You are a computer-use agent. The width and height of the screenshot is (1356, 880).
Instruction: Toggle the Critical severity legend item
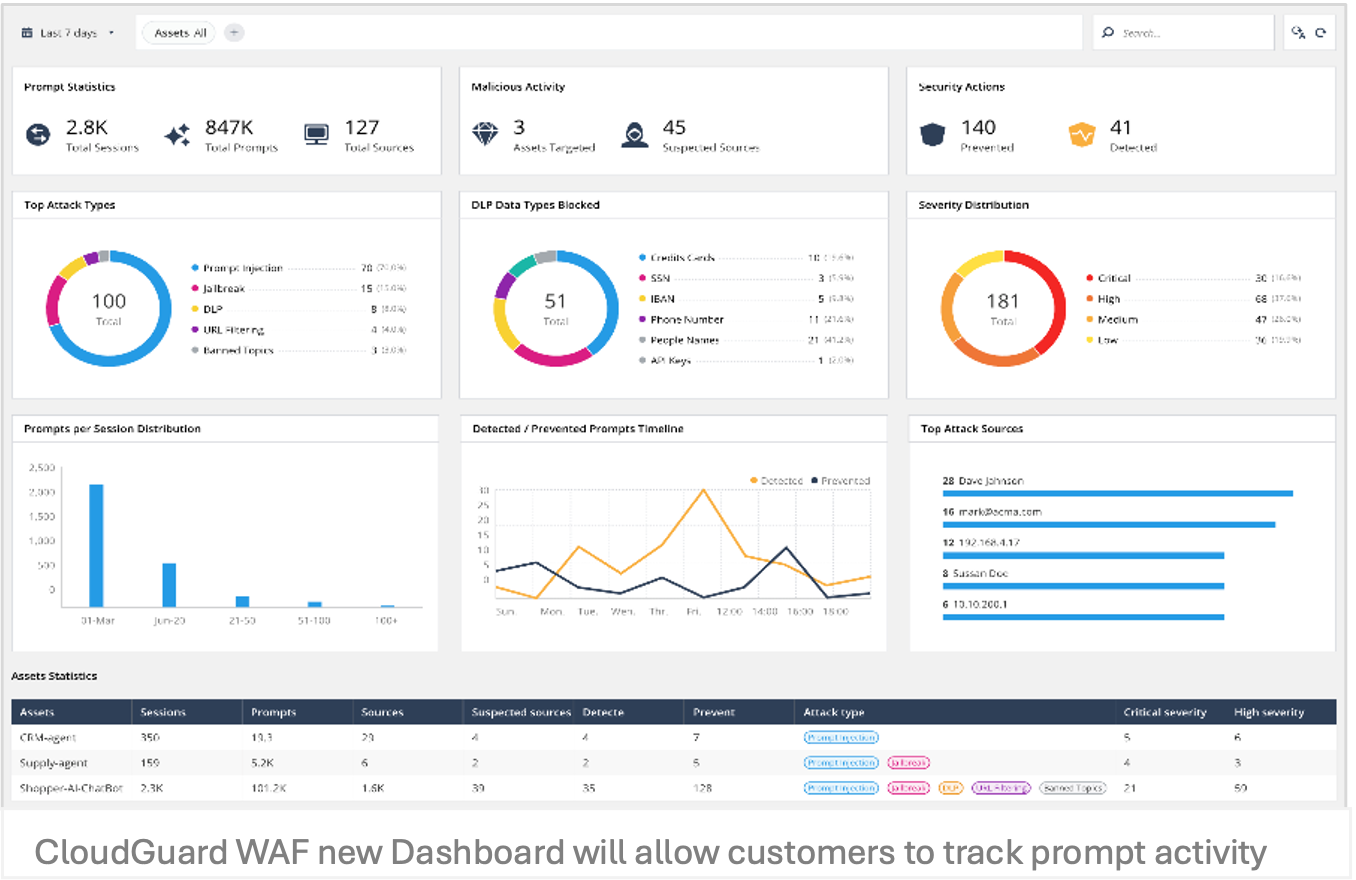coord(1112,278)
